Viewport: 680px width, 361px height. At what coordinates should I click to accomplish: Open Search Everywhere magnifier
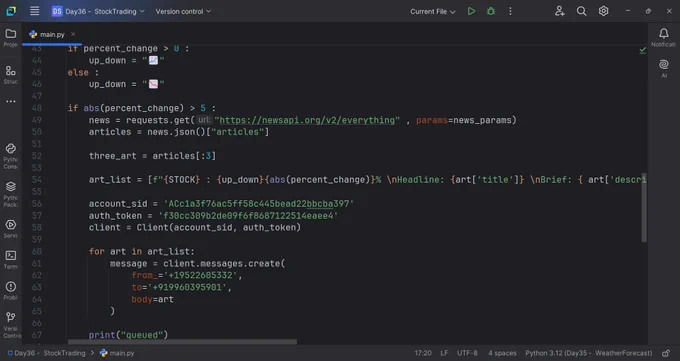click(582, 11)
